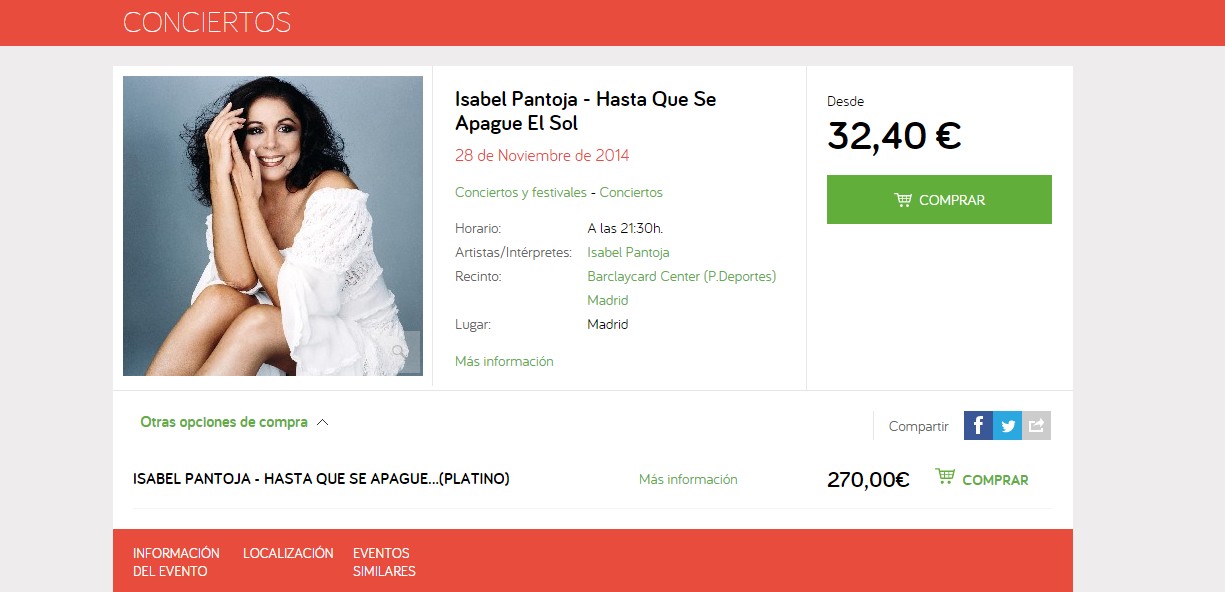Open the Conciertos subcategory link
The image size is (1225, 592).
631,192
